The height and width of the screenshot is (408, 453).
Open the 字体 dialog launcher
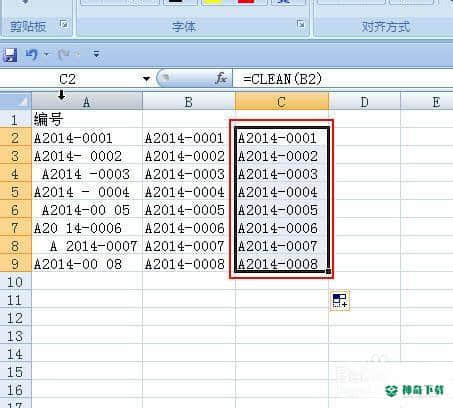(301, 24)
